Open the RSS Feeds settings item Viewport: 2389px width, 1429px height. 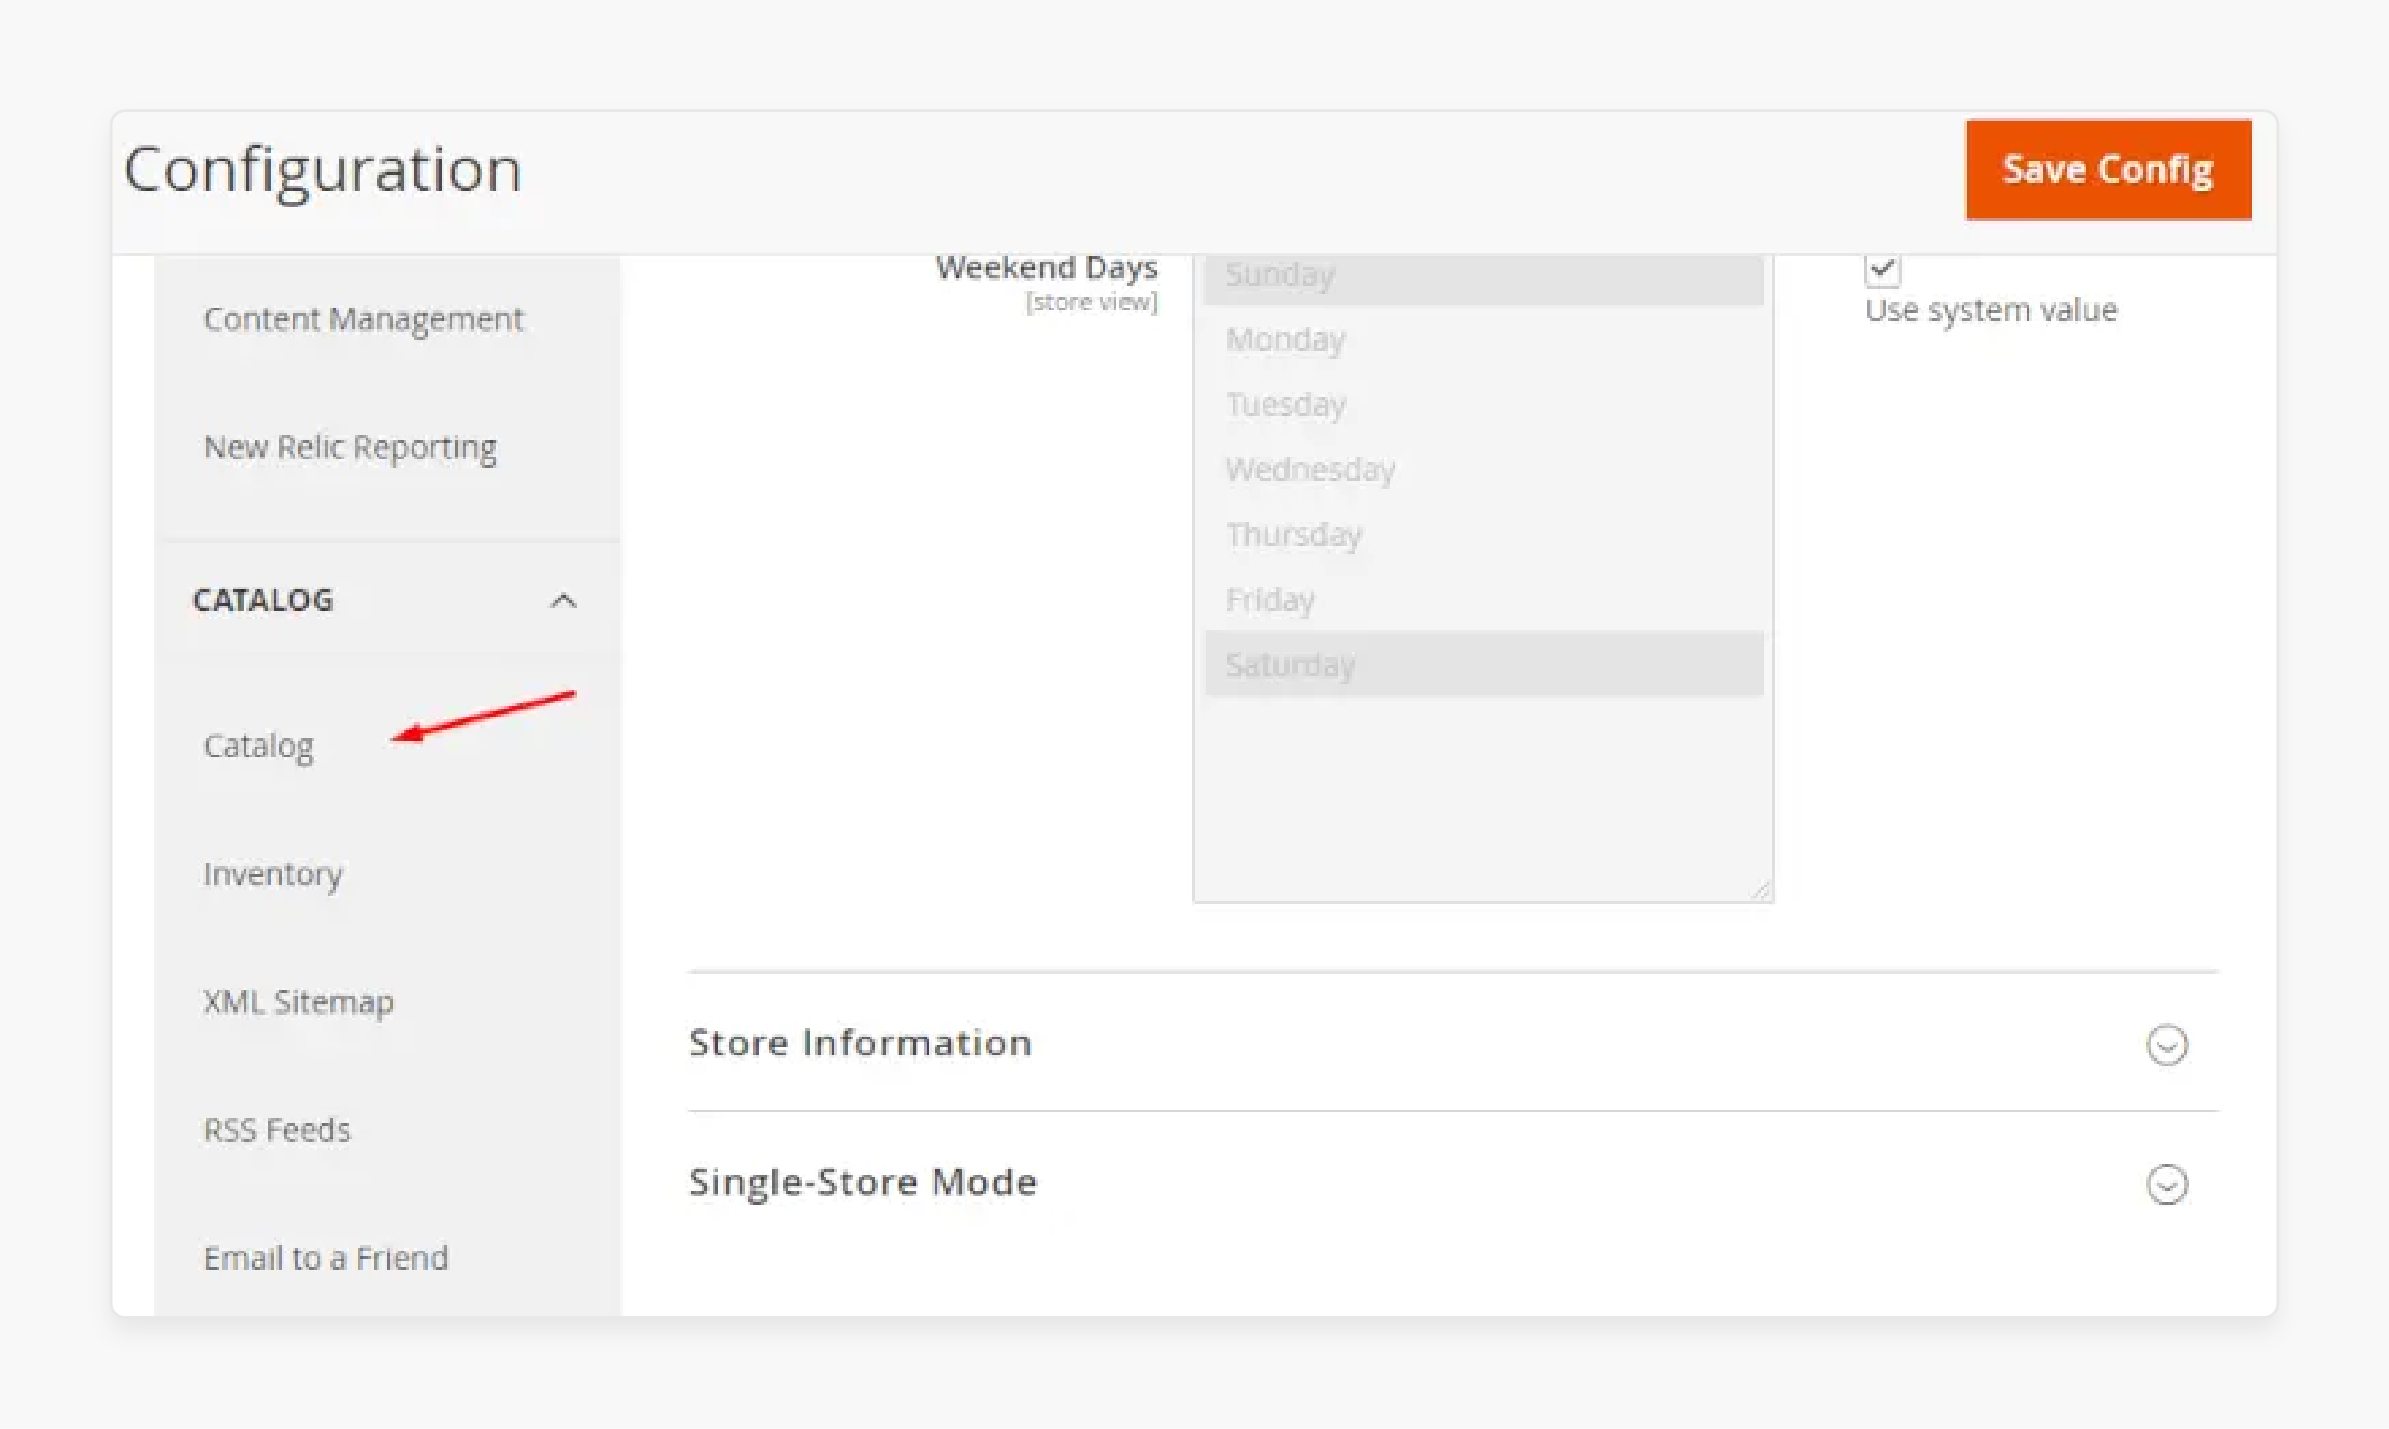click(277, 1130)
